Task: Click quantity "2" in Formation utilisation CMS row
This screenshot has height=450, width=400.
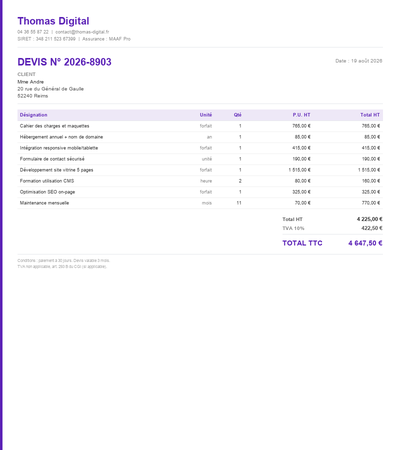Action: 240,181
